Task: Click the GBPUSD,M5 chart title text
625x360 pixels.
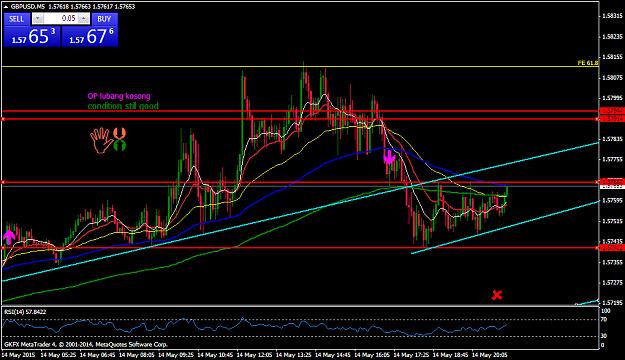Action: [x=28, y=7]
